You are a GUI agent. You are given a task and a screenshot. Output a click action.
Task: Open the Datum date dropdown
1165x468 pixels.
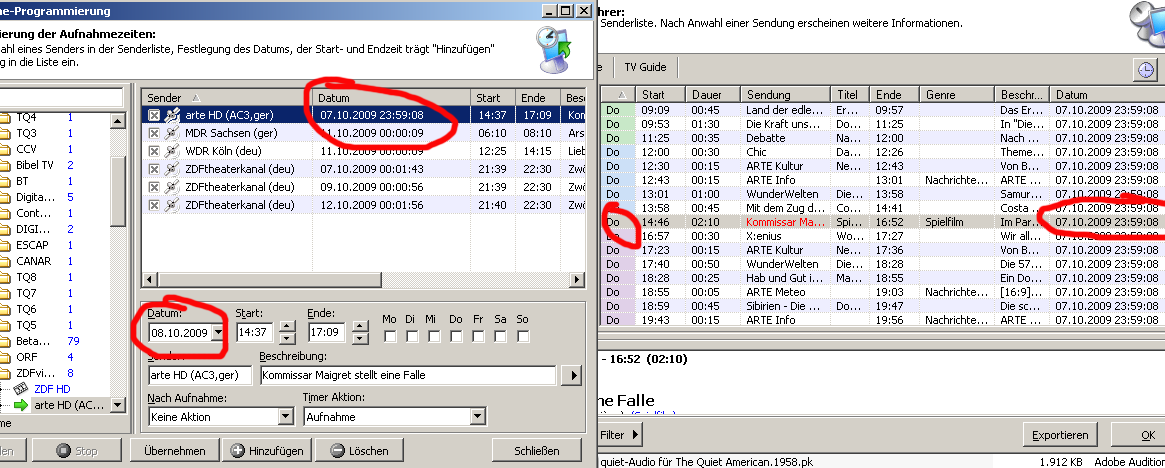(217, 333)
